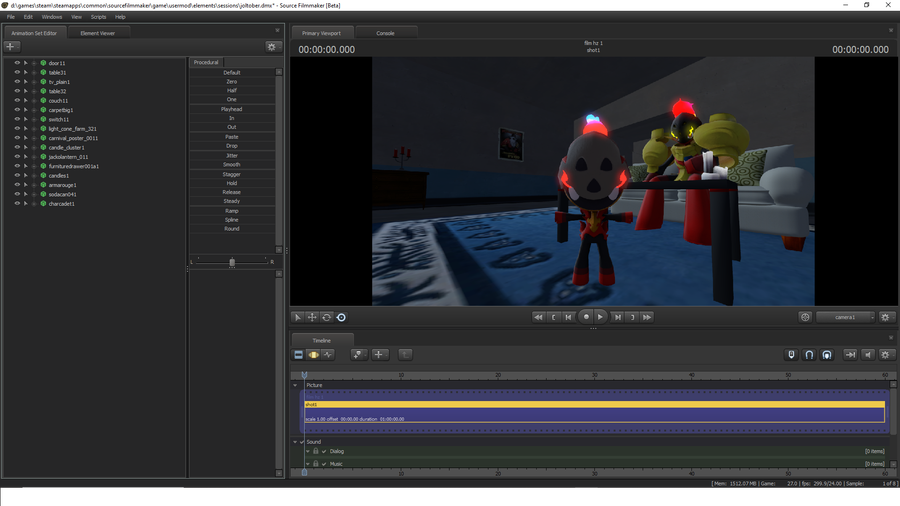The image size is (900, 506).
Task: Apply the Smooth preset
Action: coord(232,165)
